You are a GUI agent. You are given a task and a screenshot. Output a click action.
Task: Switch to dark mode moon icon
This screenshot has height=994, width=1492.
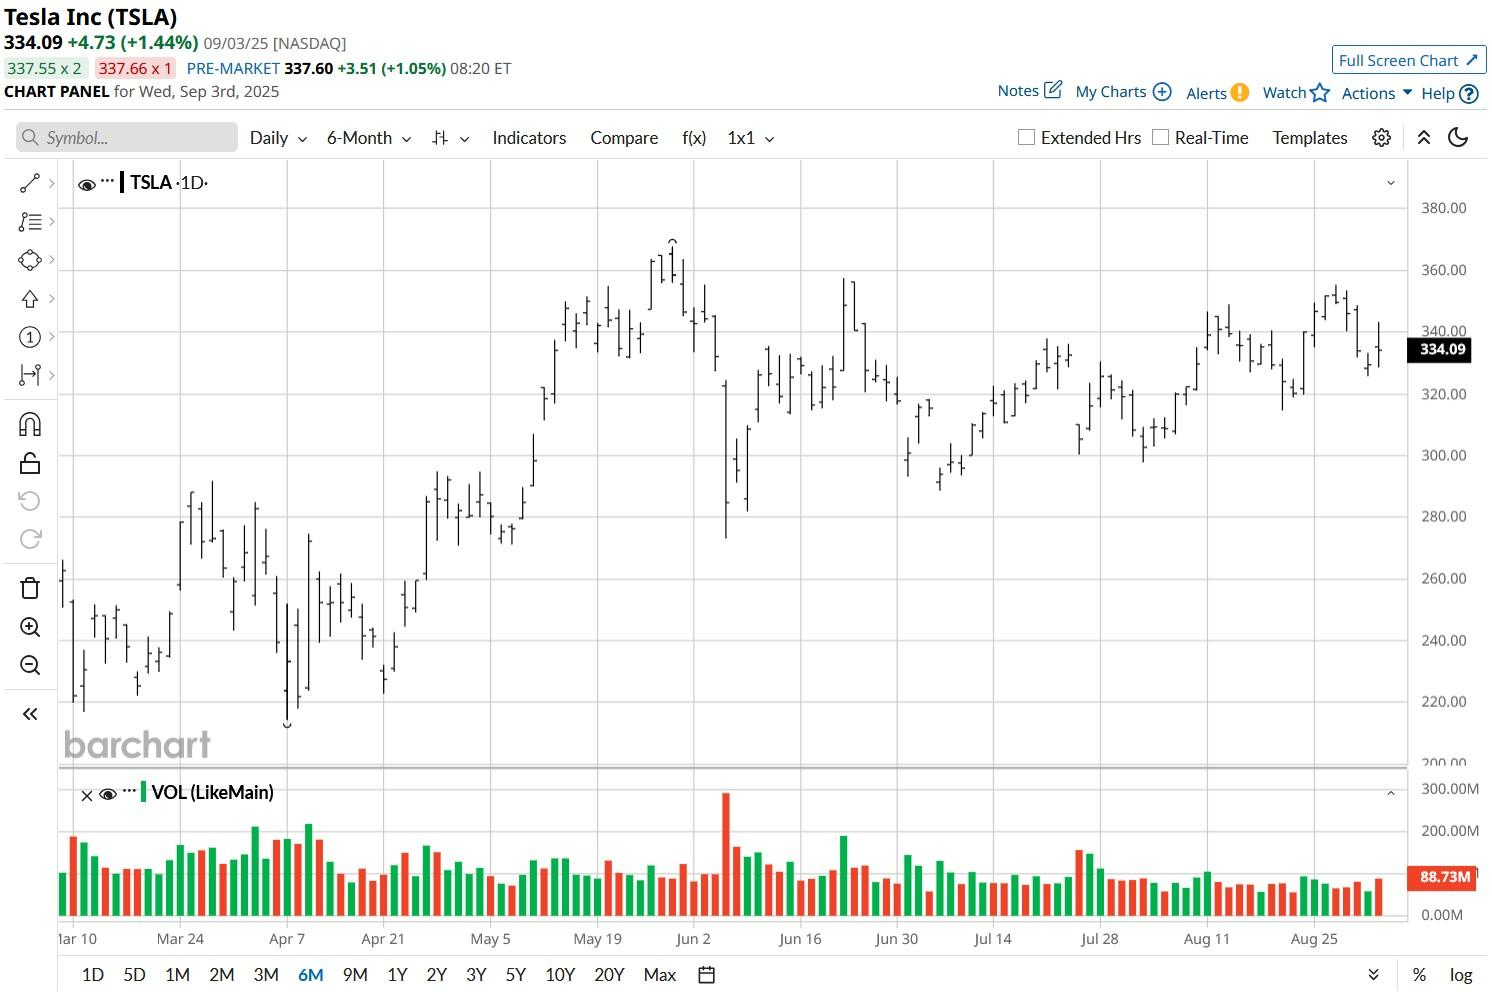click(1458, 138)
